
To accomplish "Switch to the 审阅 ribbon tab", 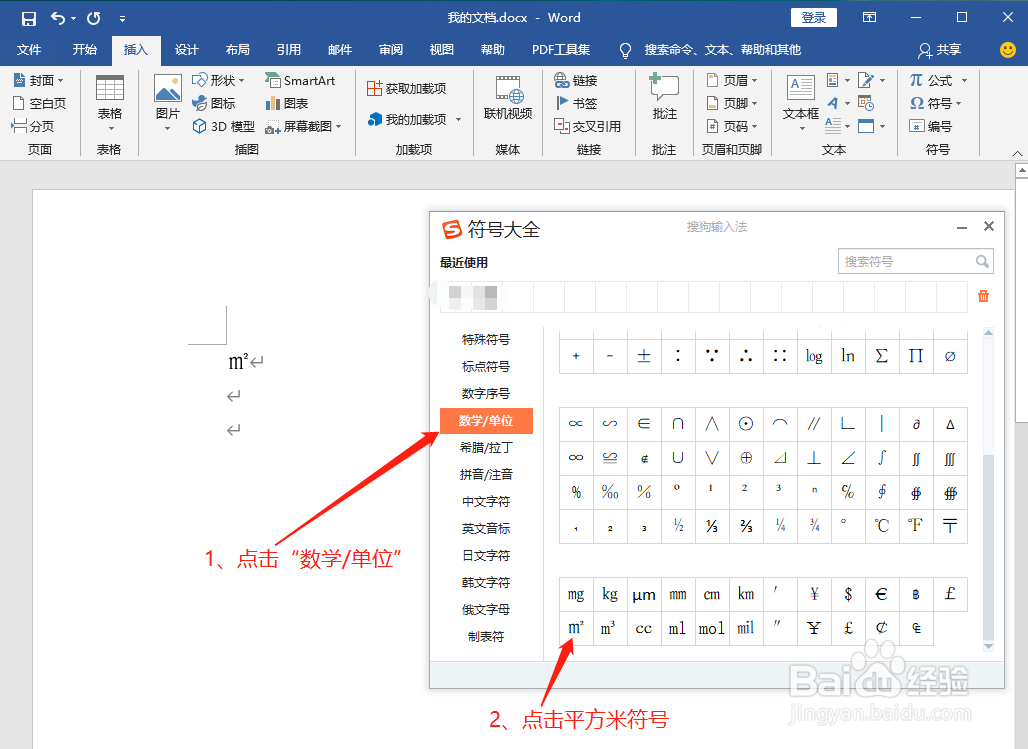I will pyautogui.click(x=390, y=49).
